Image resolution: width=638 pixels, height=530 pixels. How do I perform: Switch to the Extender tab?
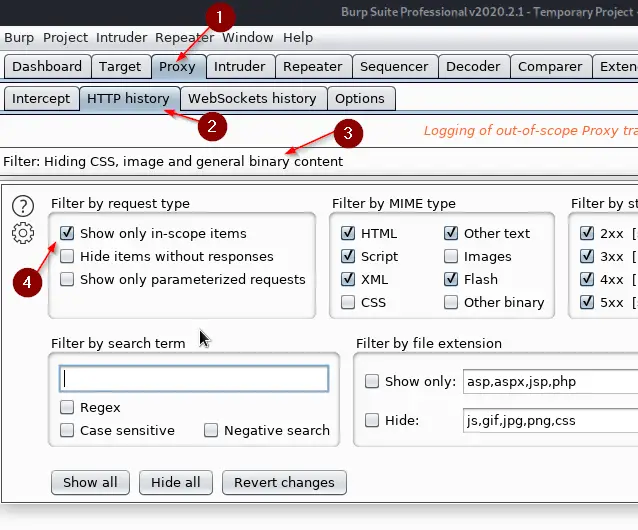pos(616,66)
